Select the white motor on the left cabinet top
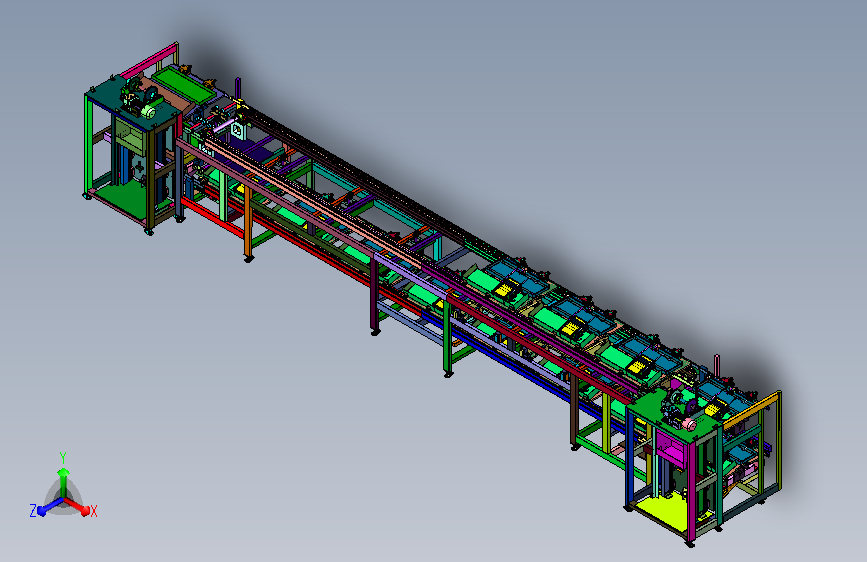Viewport: 867px width, 562px height. pyautogui.click(x=149, y=111)
